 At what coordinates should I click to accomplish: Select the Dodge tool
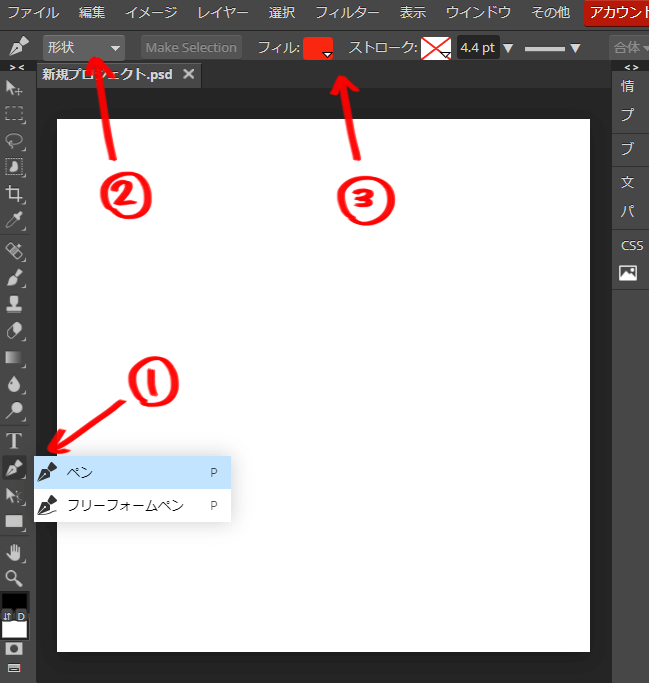[x=14, y=410]
